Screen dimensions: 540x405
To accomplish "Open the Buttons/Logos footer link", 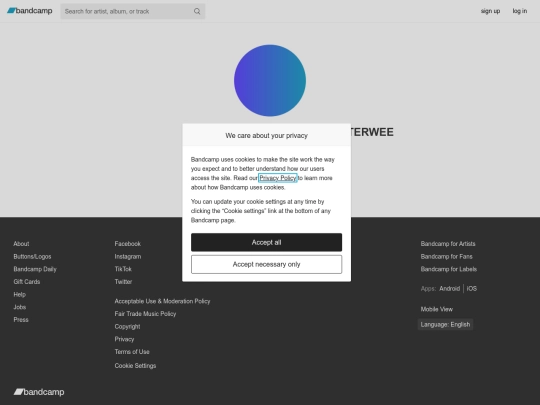I will tap(32, 257).
